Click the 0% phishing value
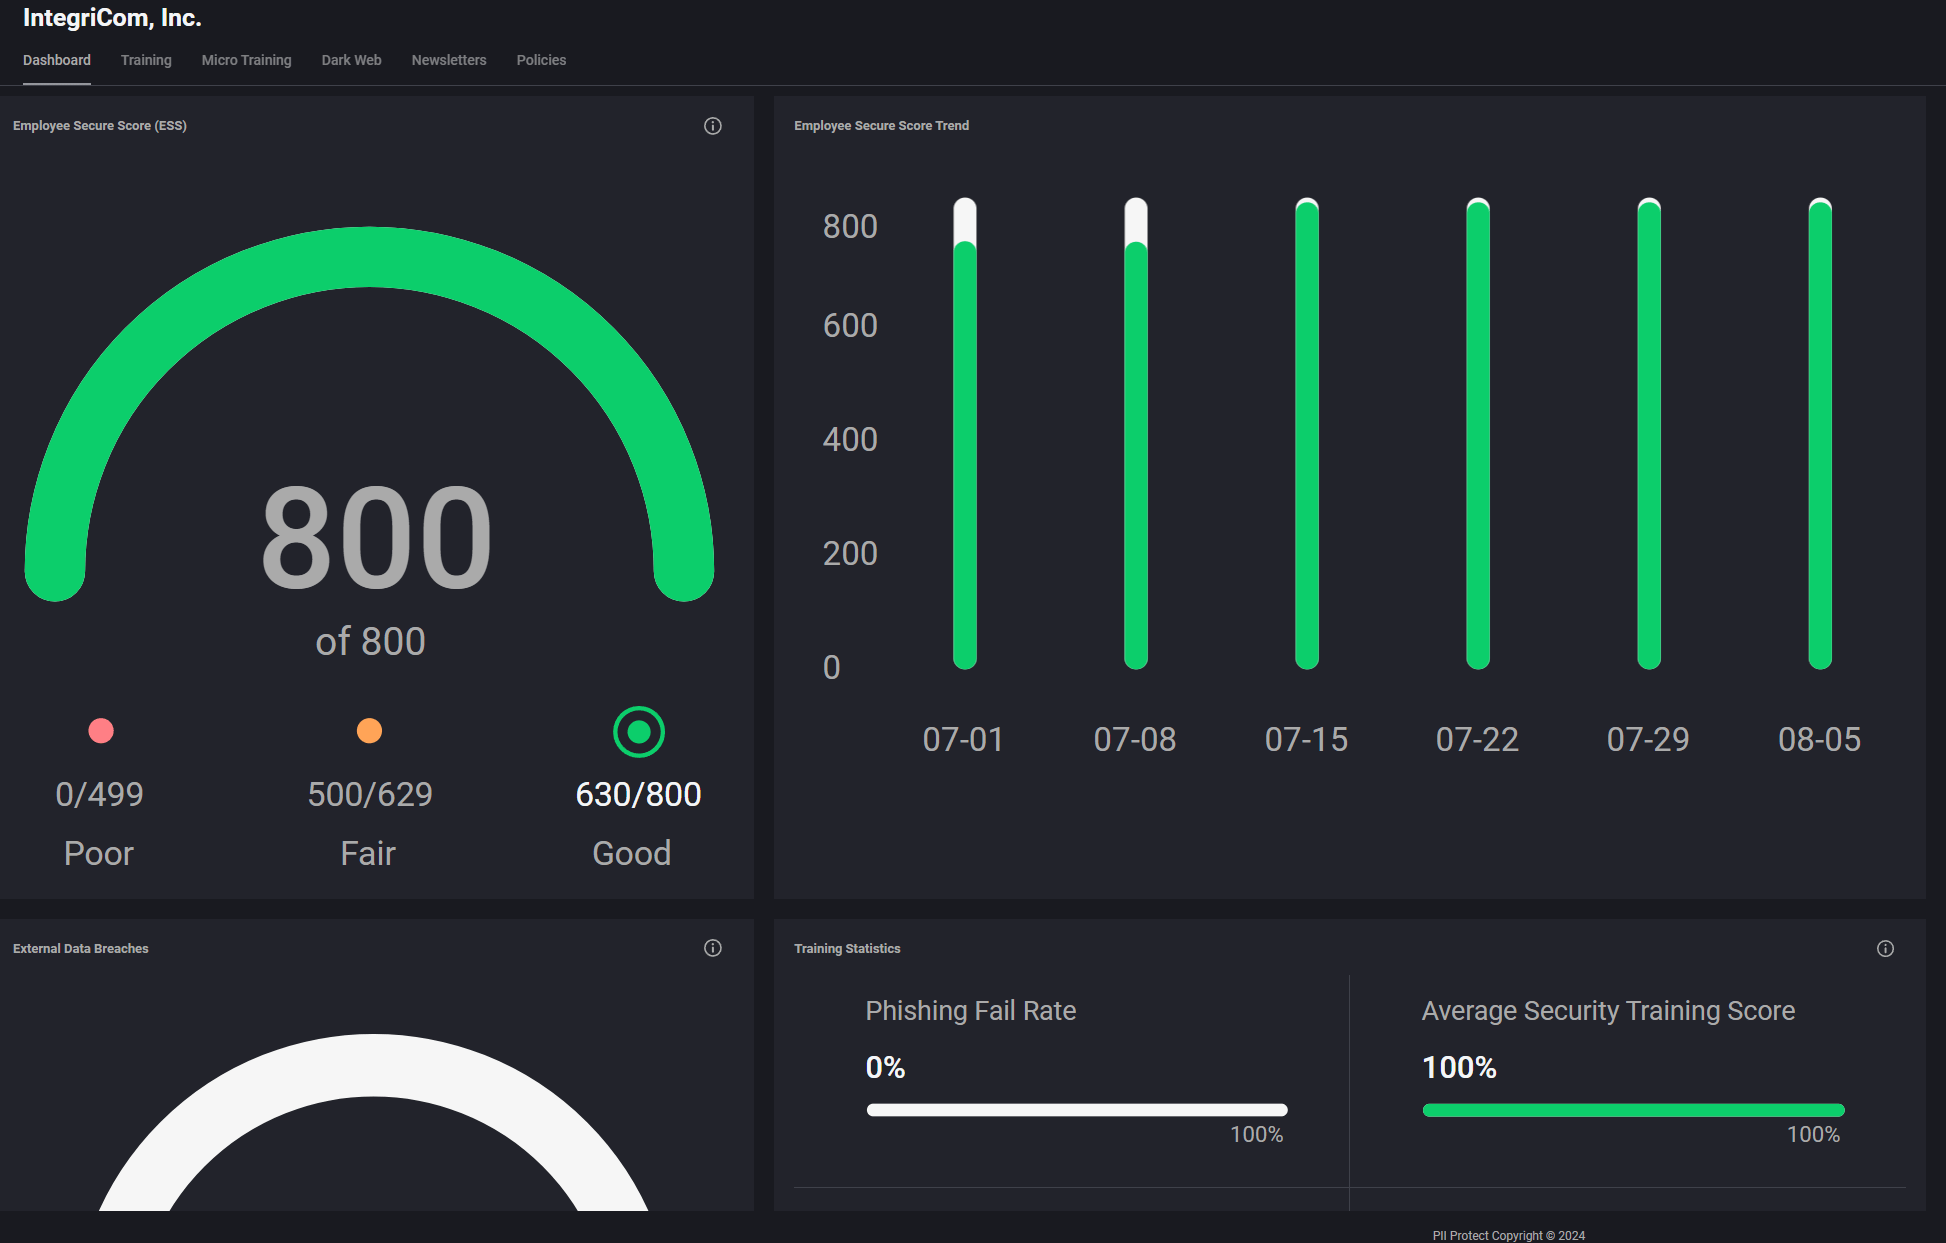 tap(886, 1068)
